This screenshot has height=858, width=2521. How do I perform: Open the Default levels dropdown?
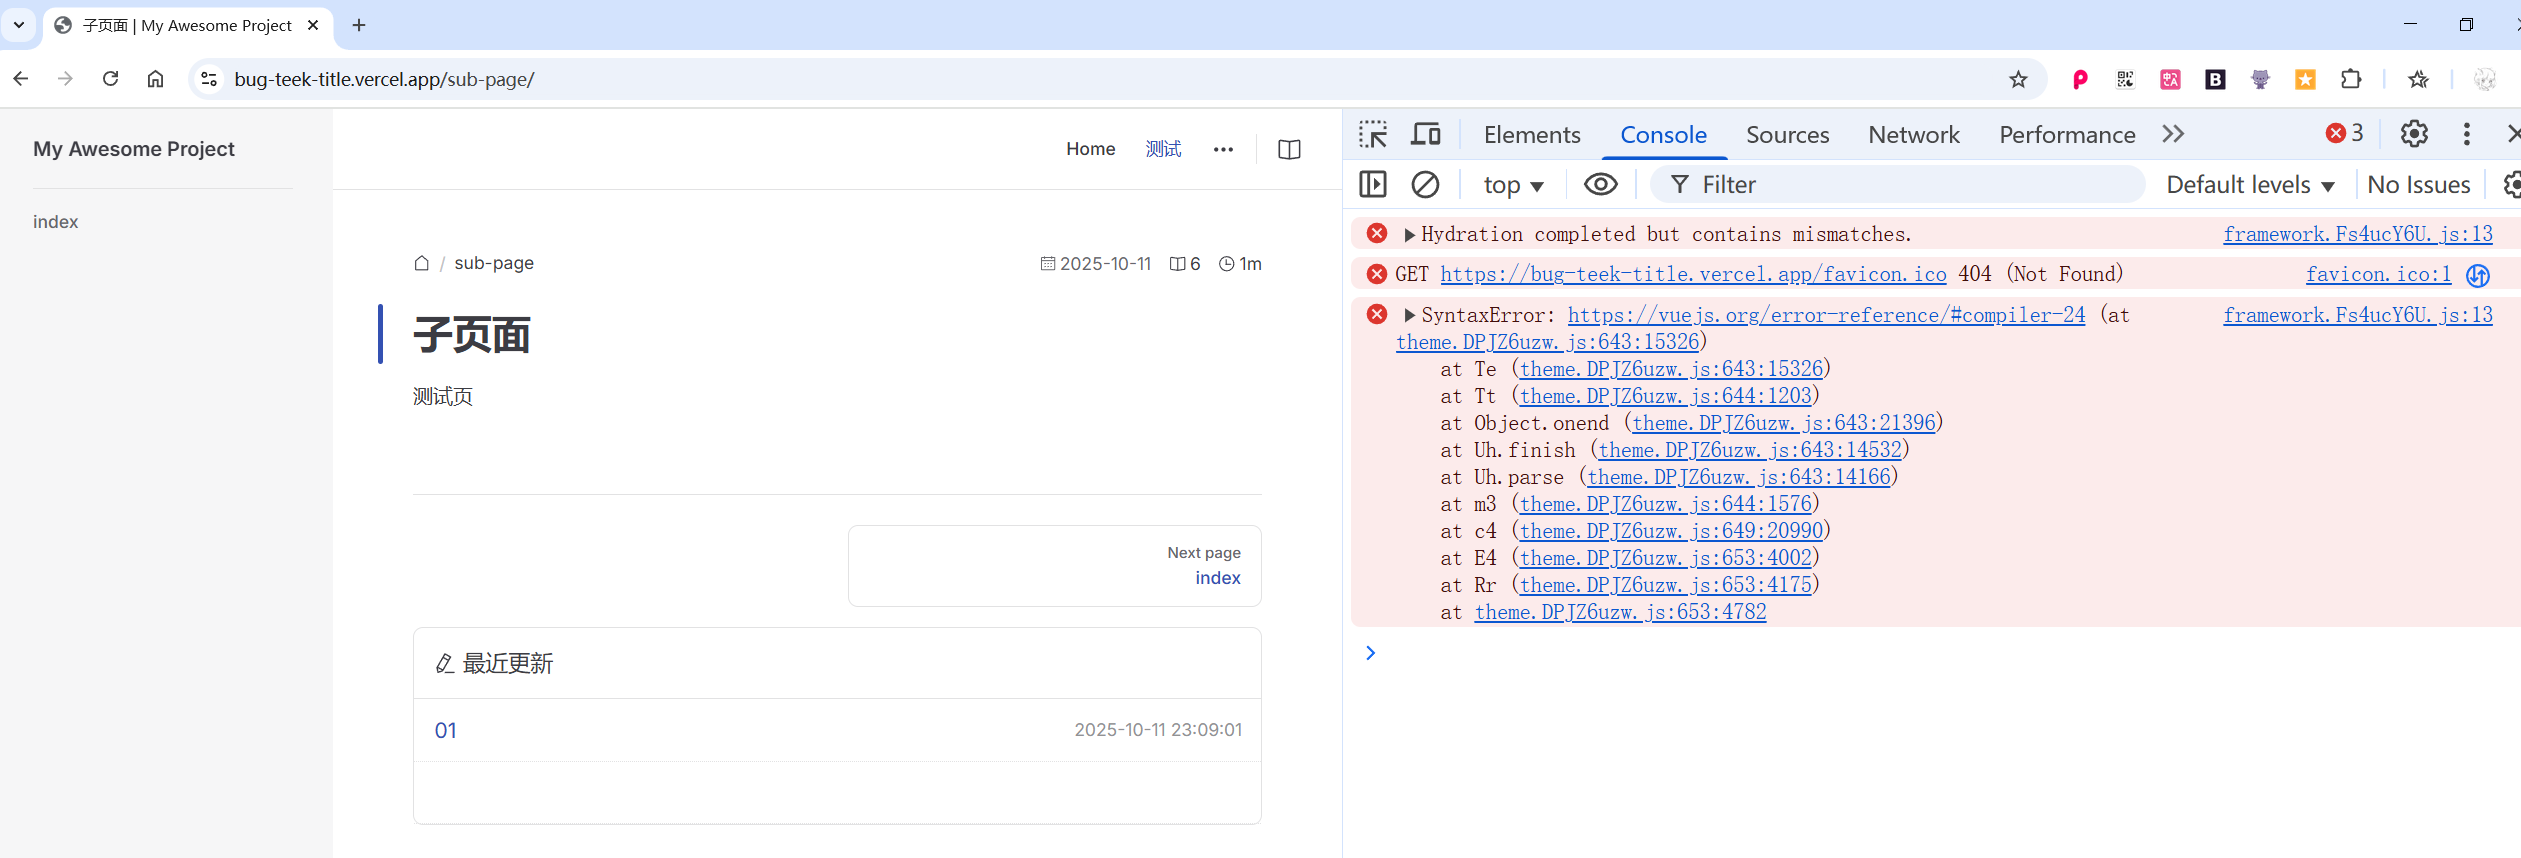[x=2250, y=185]
